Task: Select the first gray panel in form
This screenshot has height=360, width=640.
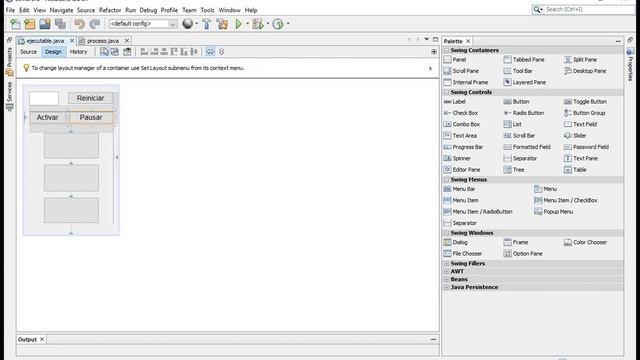Action: (x=71, y=146)
